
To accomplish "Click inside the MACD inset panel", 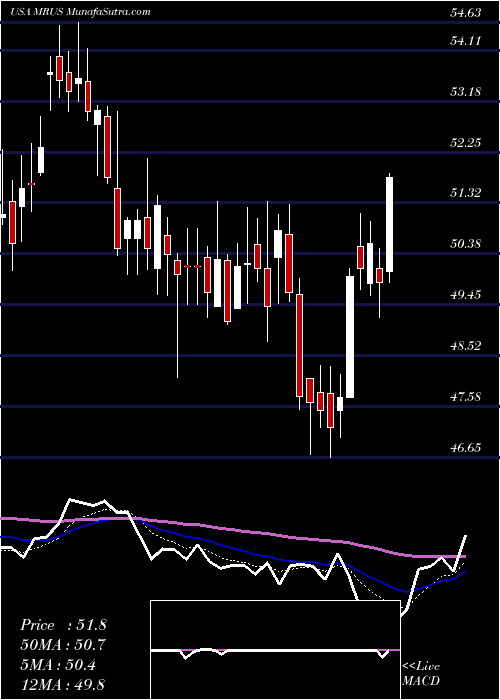I will (x=275, y=650).
